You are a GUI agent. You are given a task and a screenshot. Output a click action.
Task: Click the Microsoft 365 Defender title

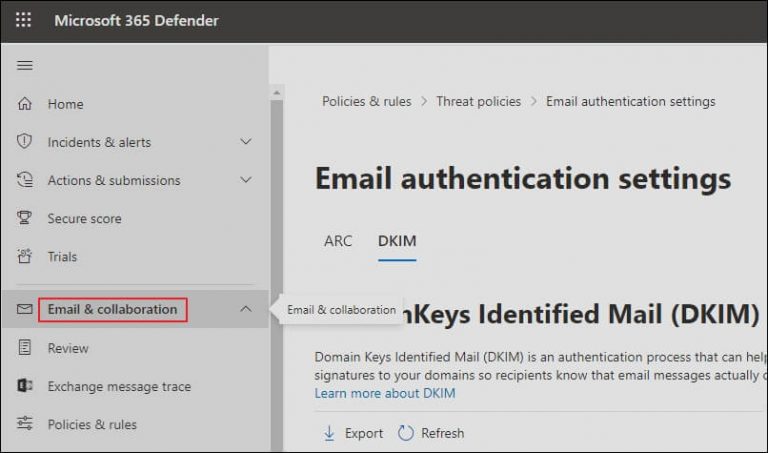click(x=136, y=21)
